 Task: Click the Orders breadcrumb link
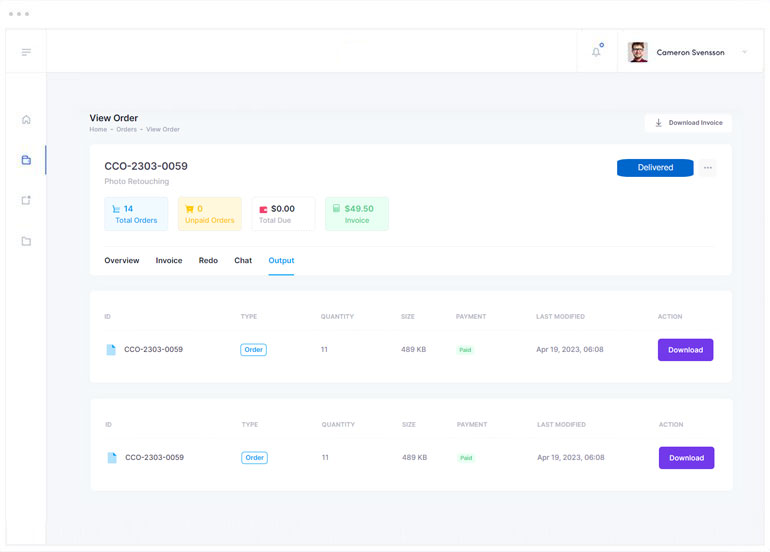126,130
